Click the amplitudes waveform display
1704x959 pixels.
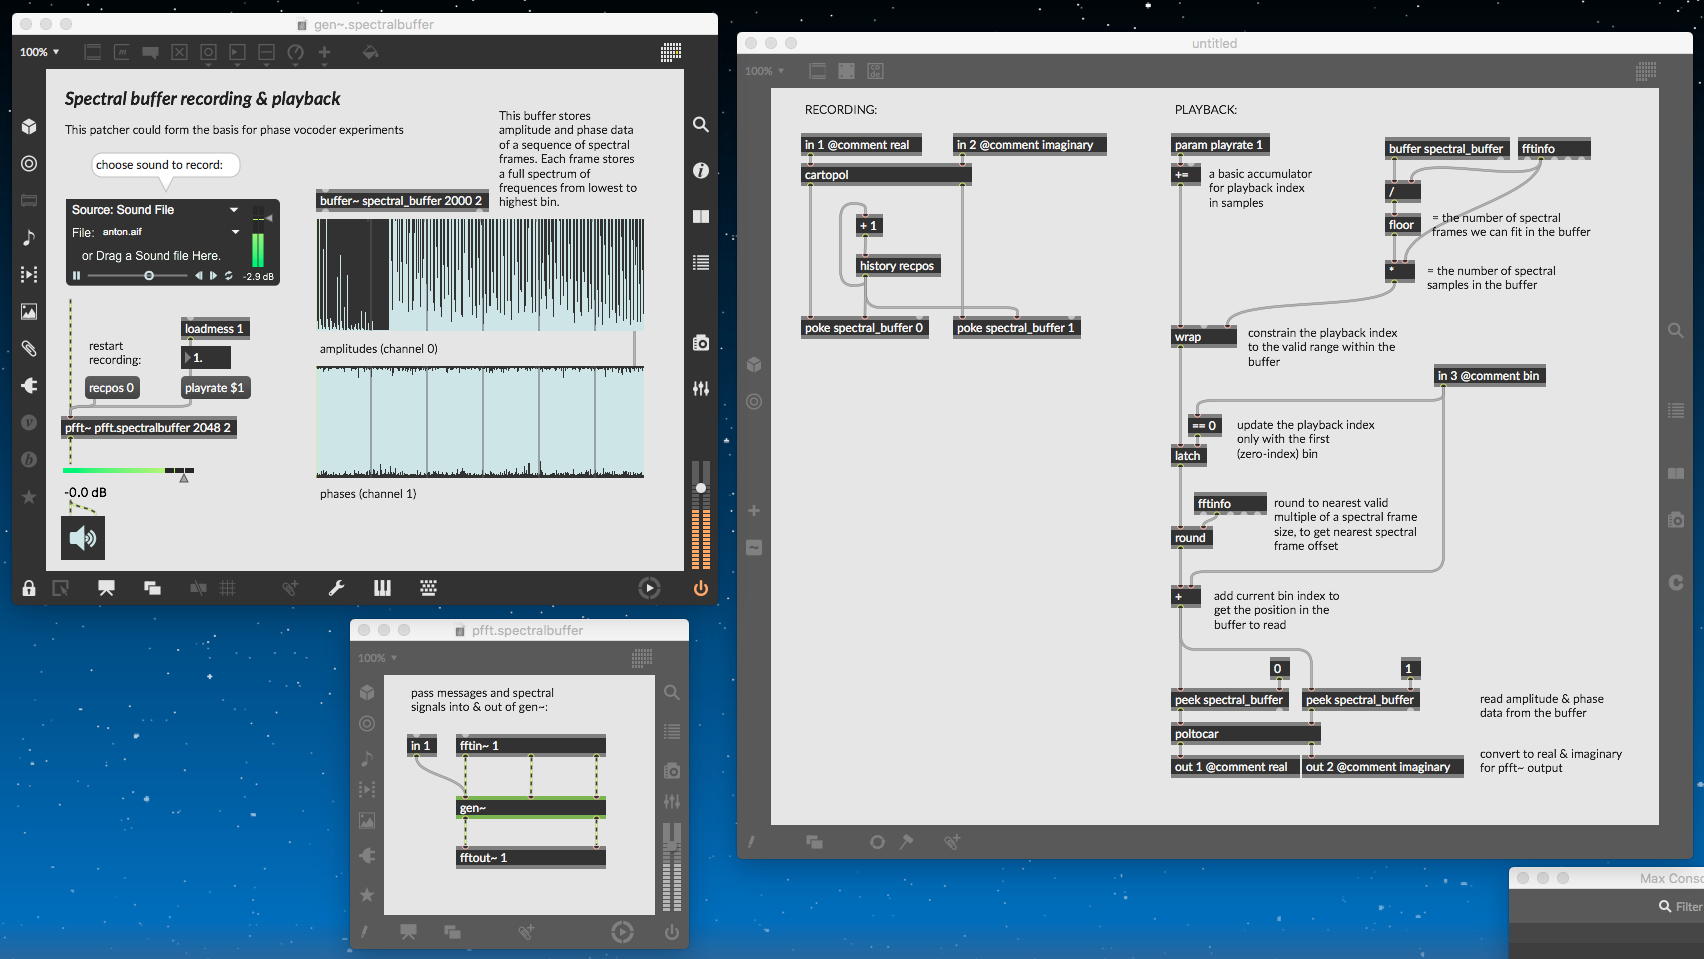pos(480,275)
